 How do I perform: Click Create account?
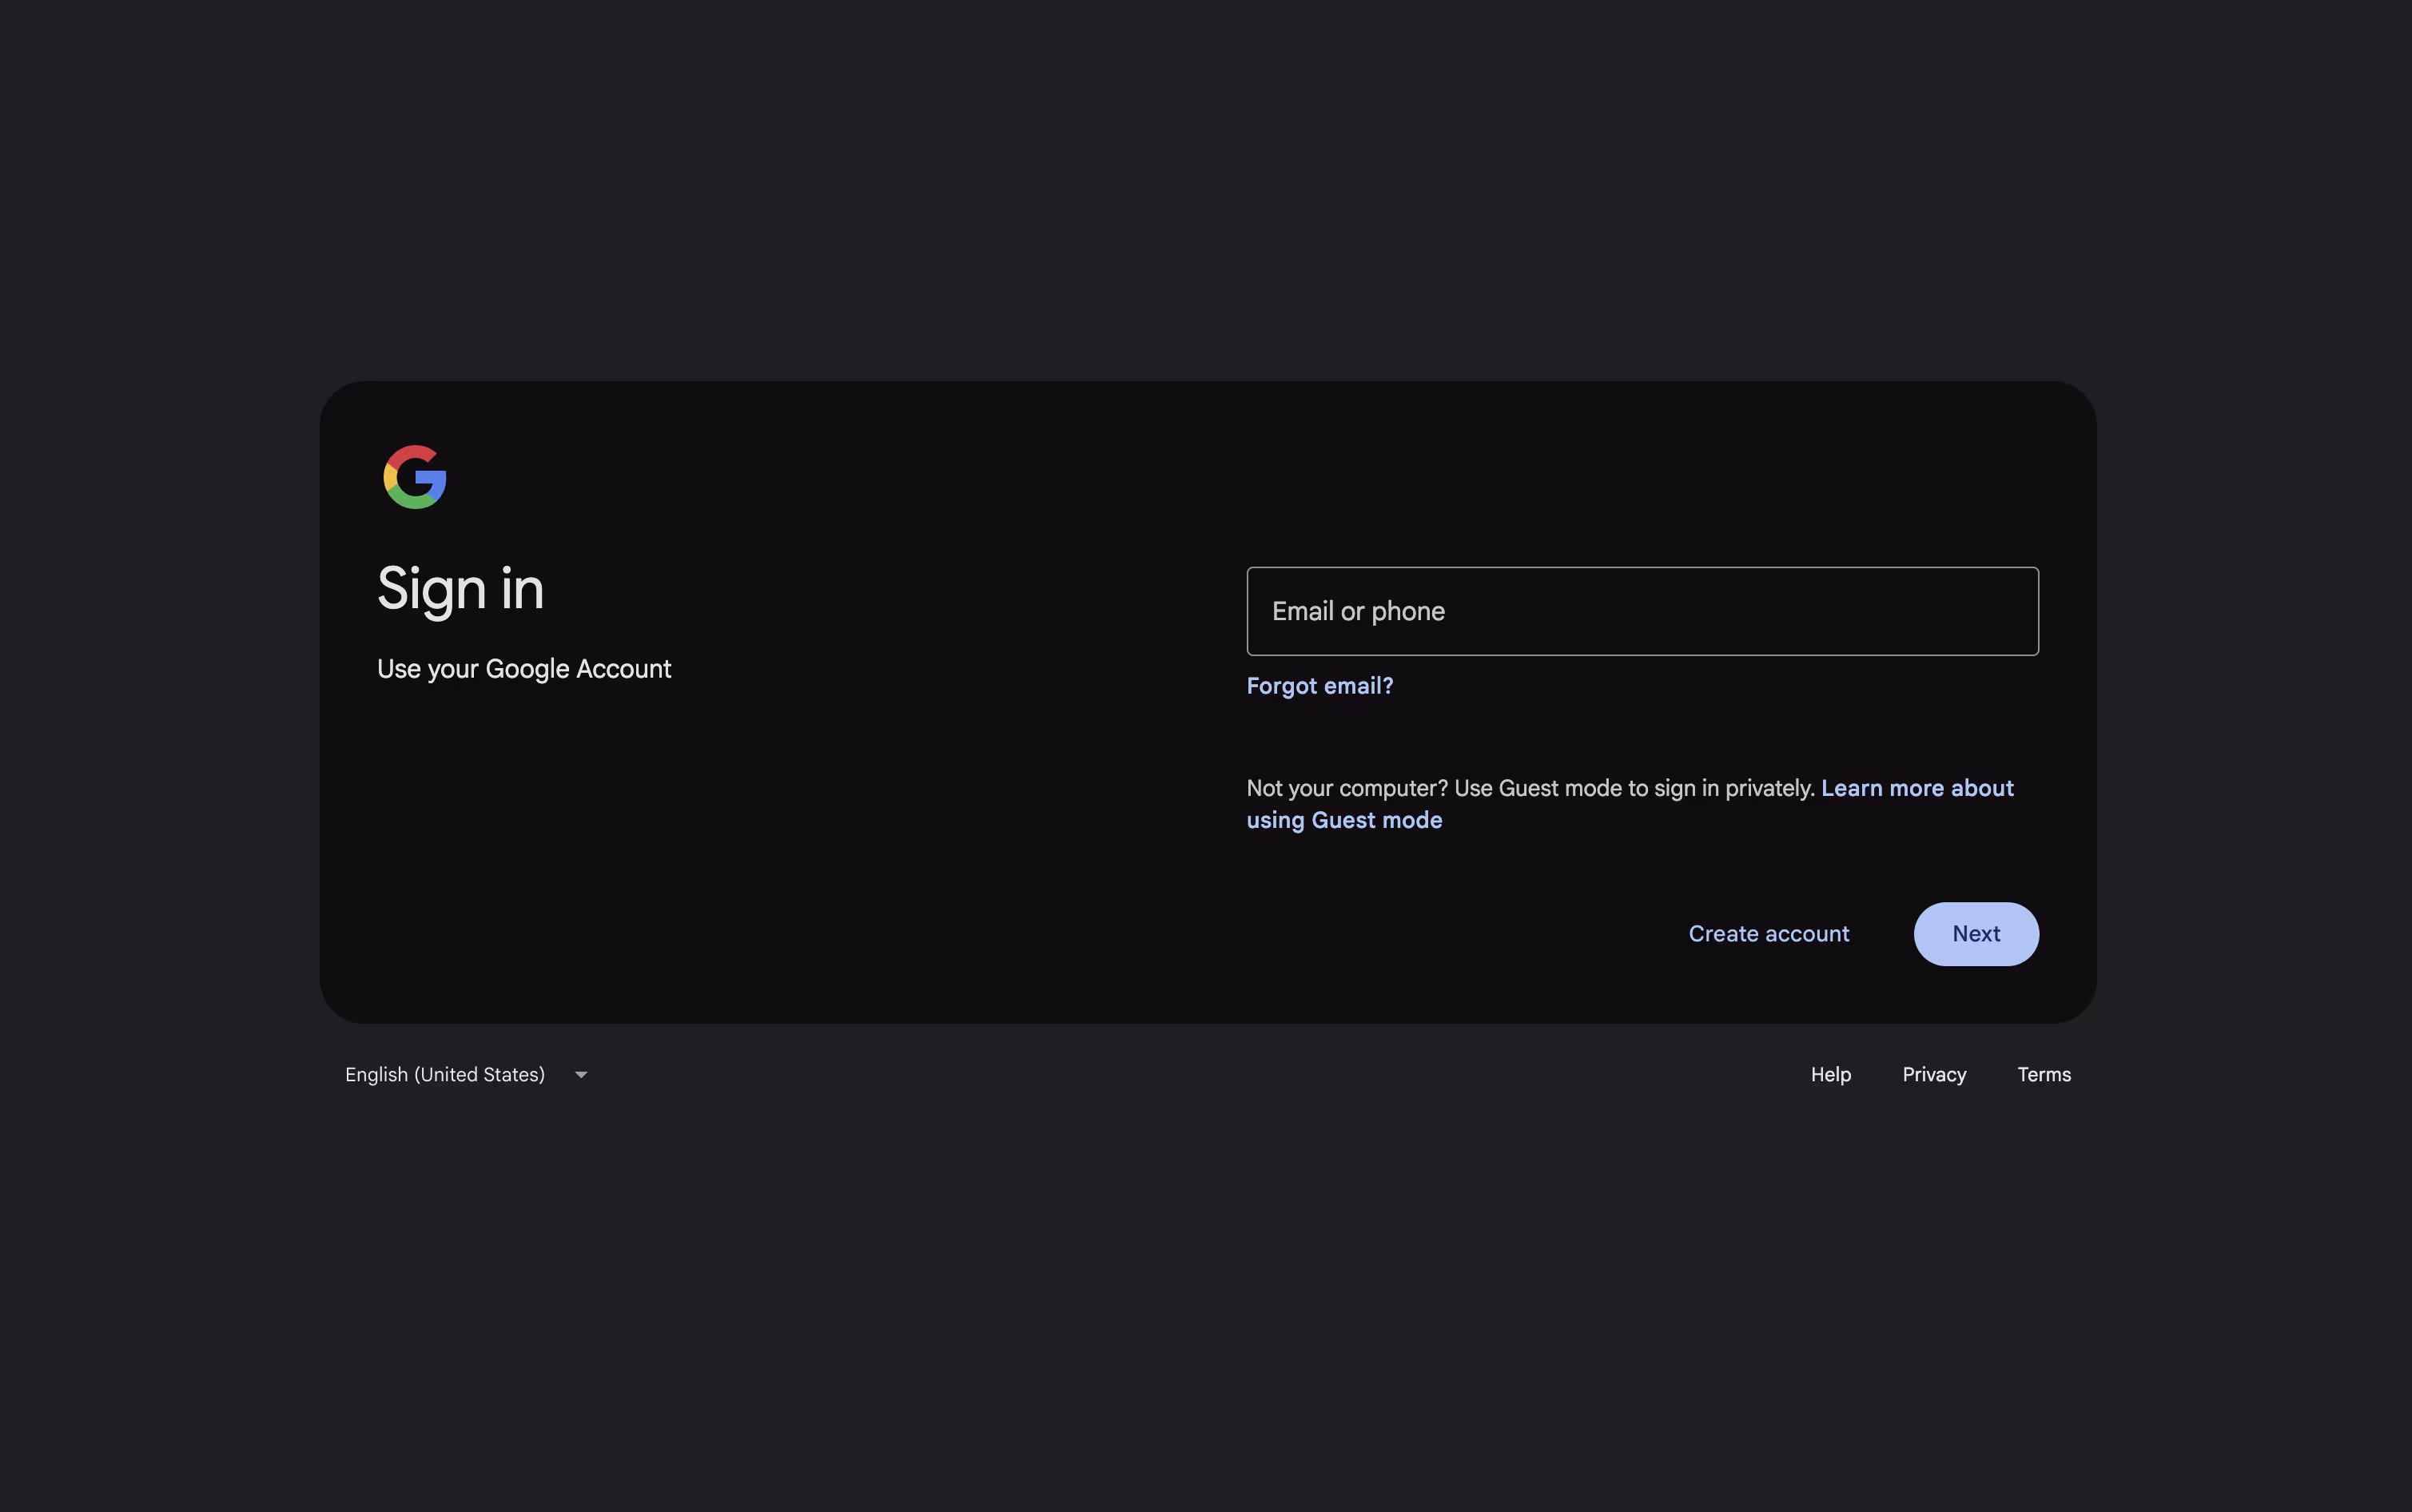[1769, 934]
